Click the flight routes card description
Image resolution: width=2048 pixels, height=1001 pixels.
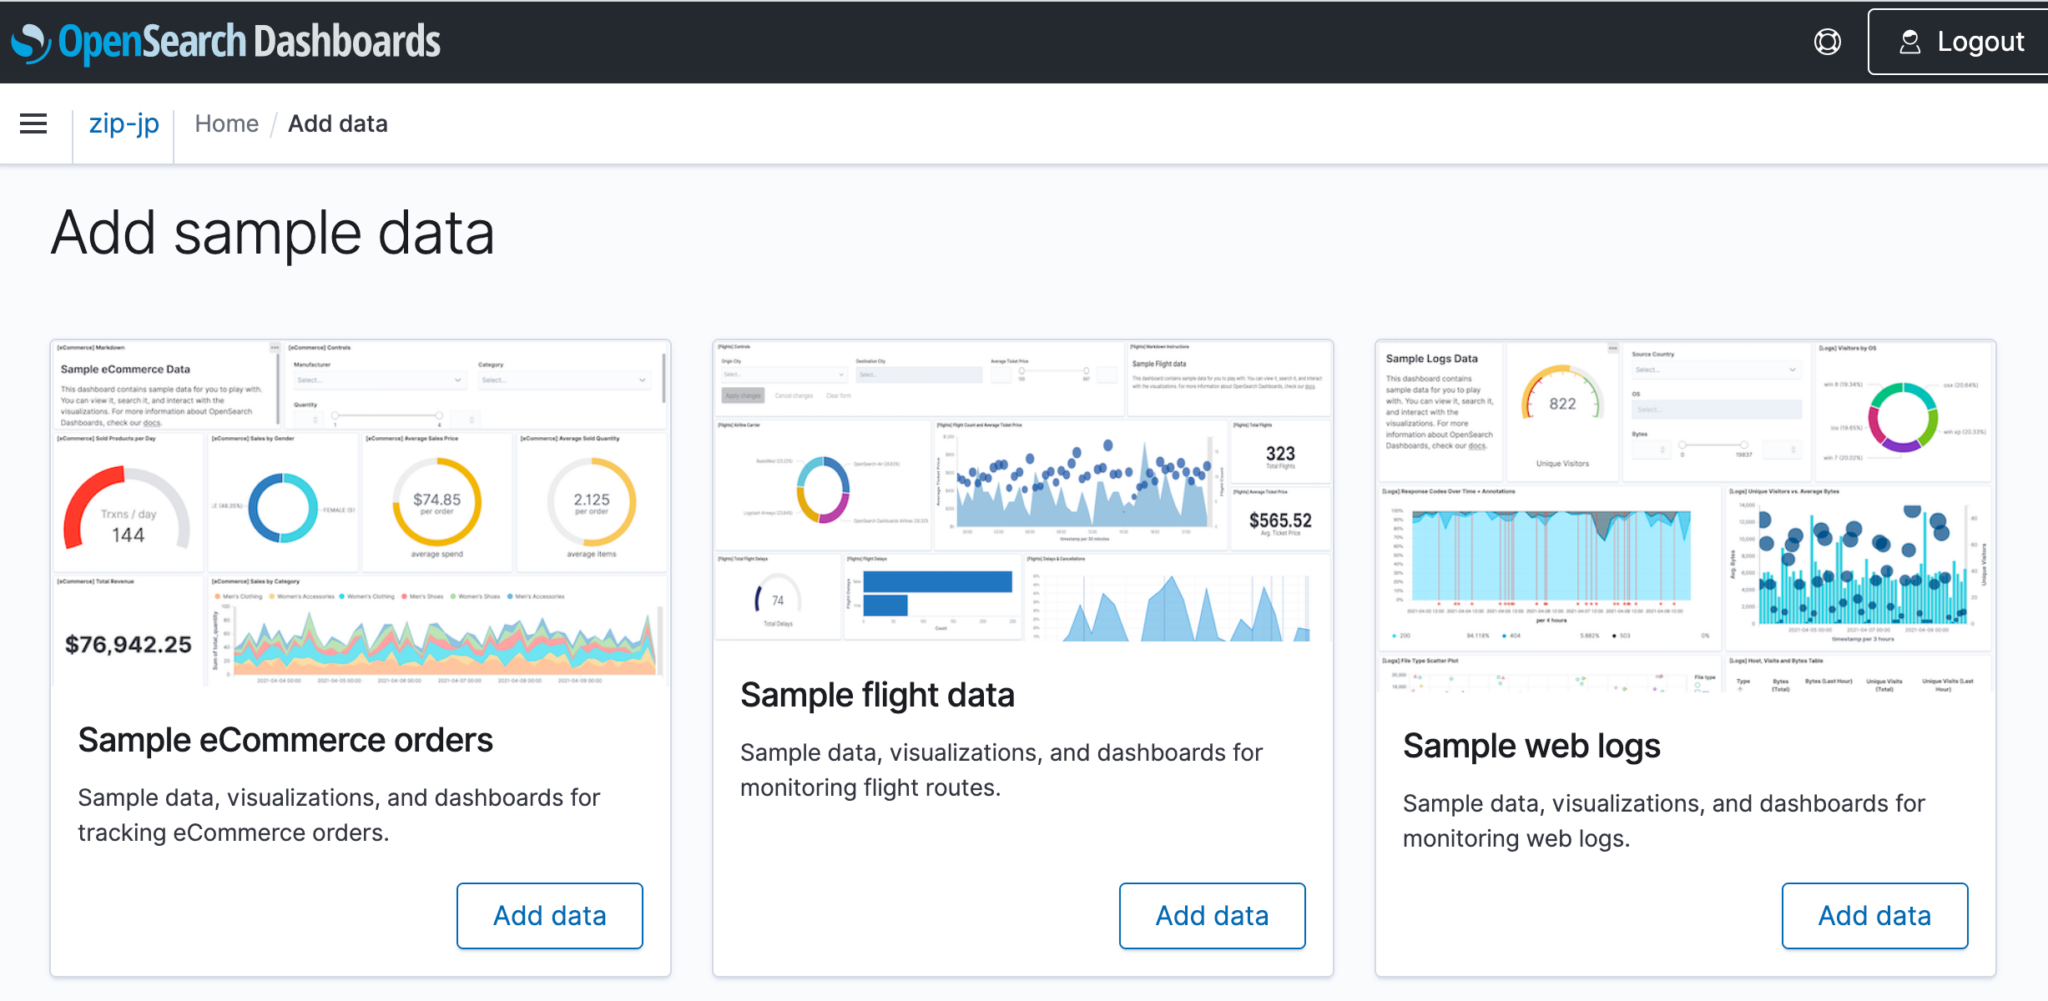1000,770
